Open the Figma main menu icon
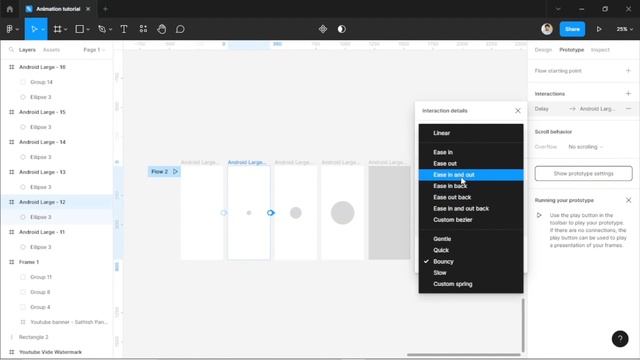The width and height of the screenshot is (640, 360). tap(9, 29)
